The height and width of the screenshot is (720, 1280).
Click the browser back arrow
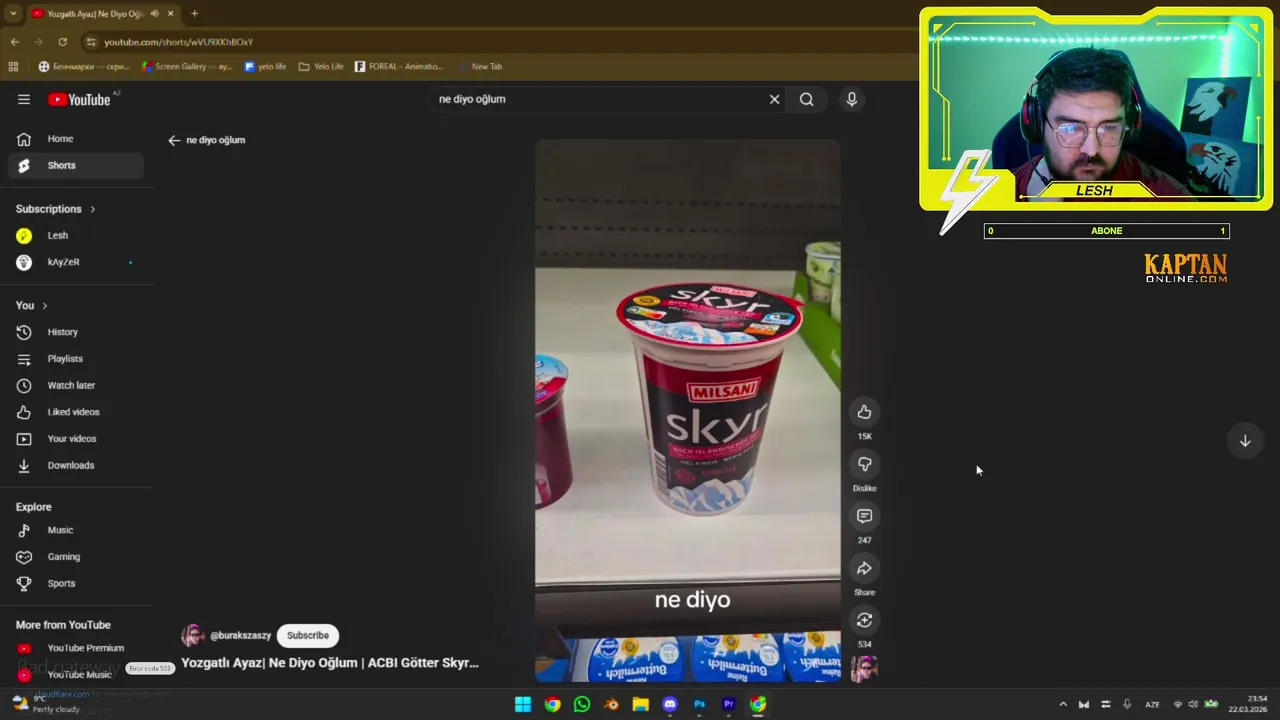point(14,42)
